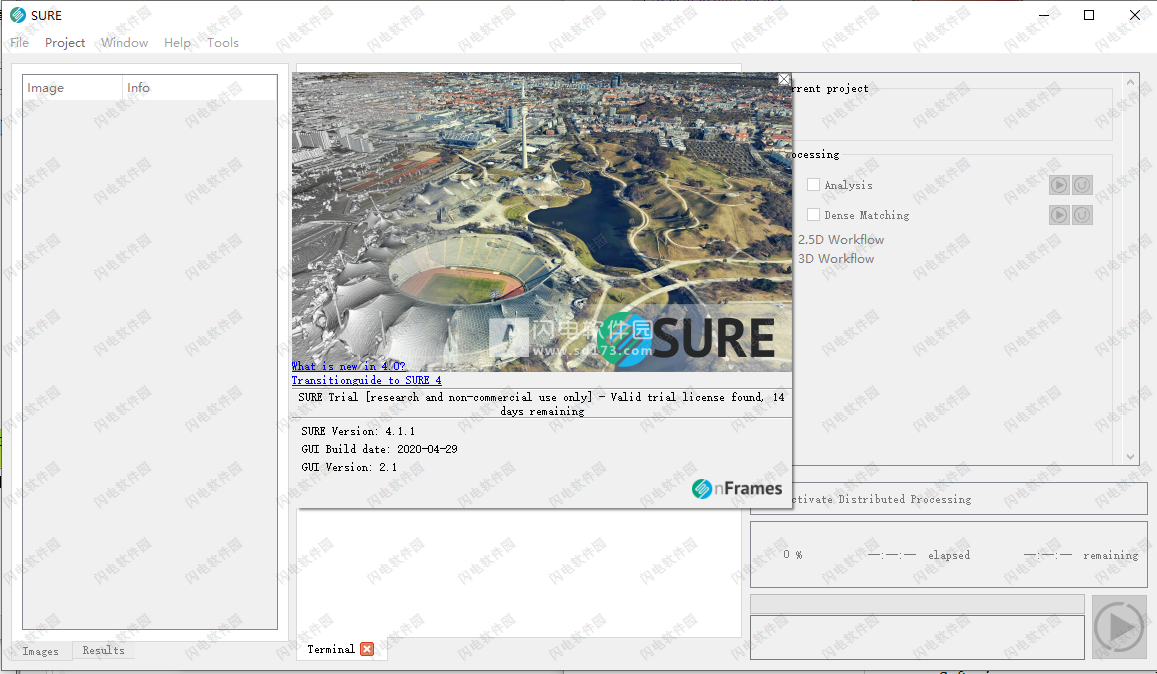Image resolution: width=1157 pixels, height=674 pixels.
Task: Open the "Transitionguide to SURE 4" link
Action: pyautogui.click(x=367, y=380)
